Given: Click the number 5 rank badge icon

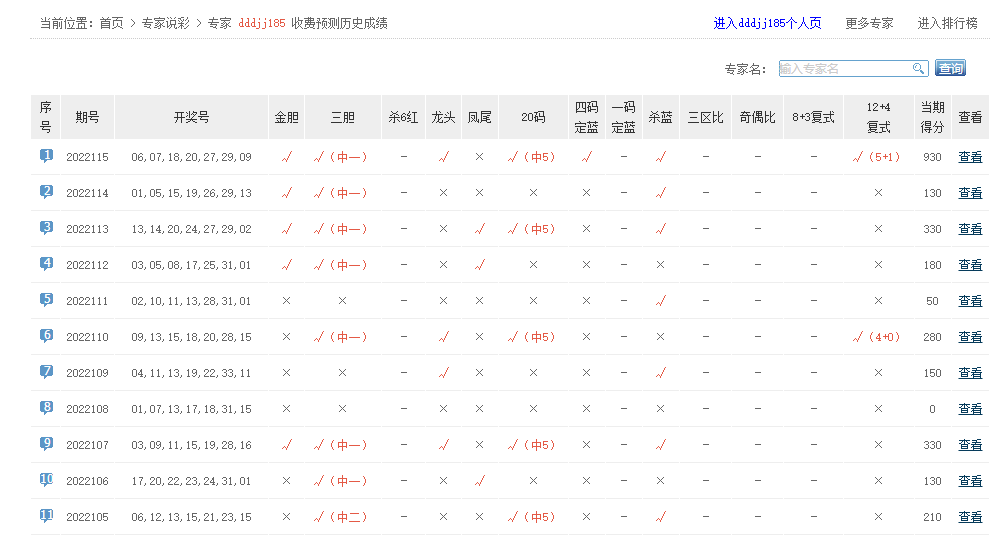Looking at the screenshot, I should click(46, 300).
